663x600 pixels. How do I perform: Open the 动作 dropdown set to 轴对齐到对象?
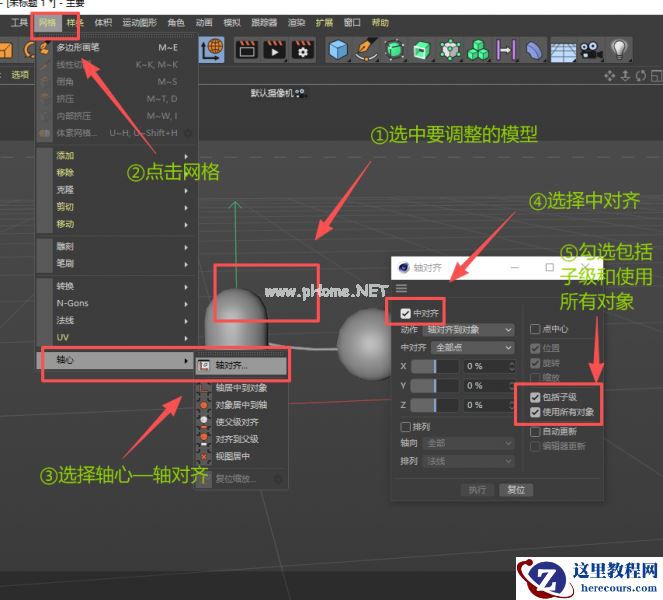click(469, 330)
